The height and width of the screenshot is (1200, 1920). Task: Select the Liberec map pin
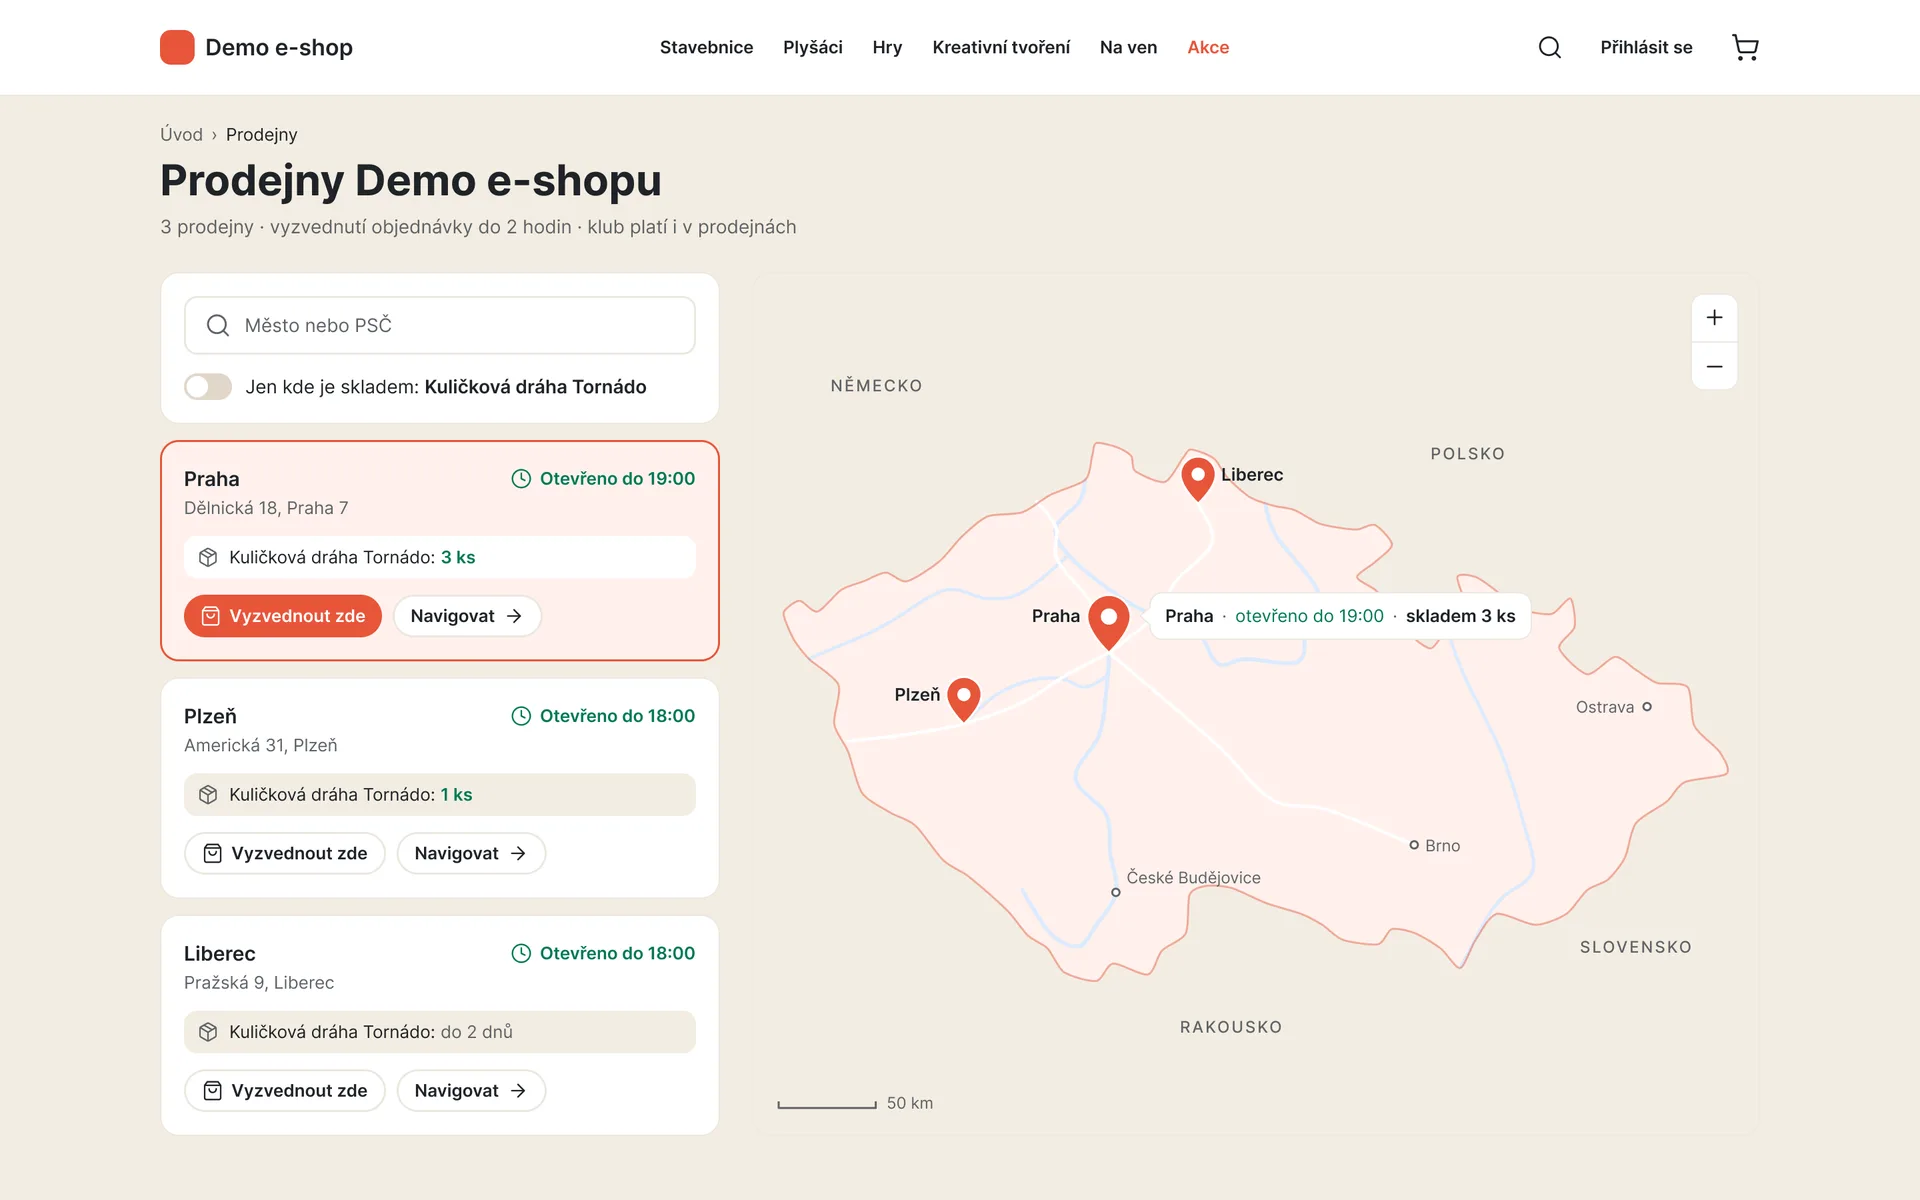point(1197,479)
